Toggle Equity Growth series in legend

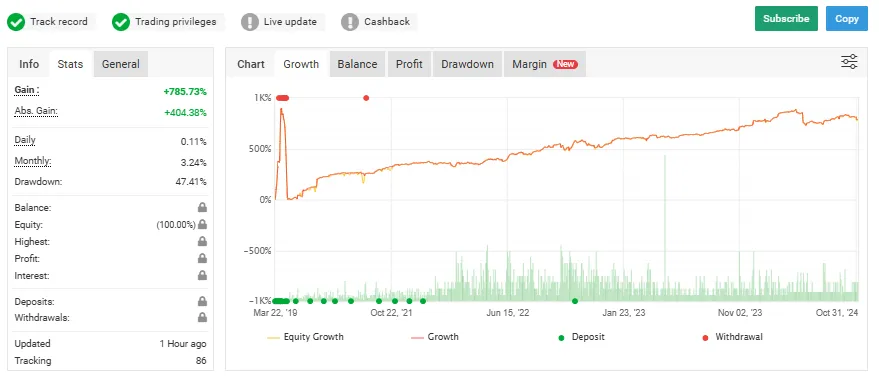pos(306,337)
